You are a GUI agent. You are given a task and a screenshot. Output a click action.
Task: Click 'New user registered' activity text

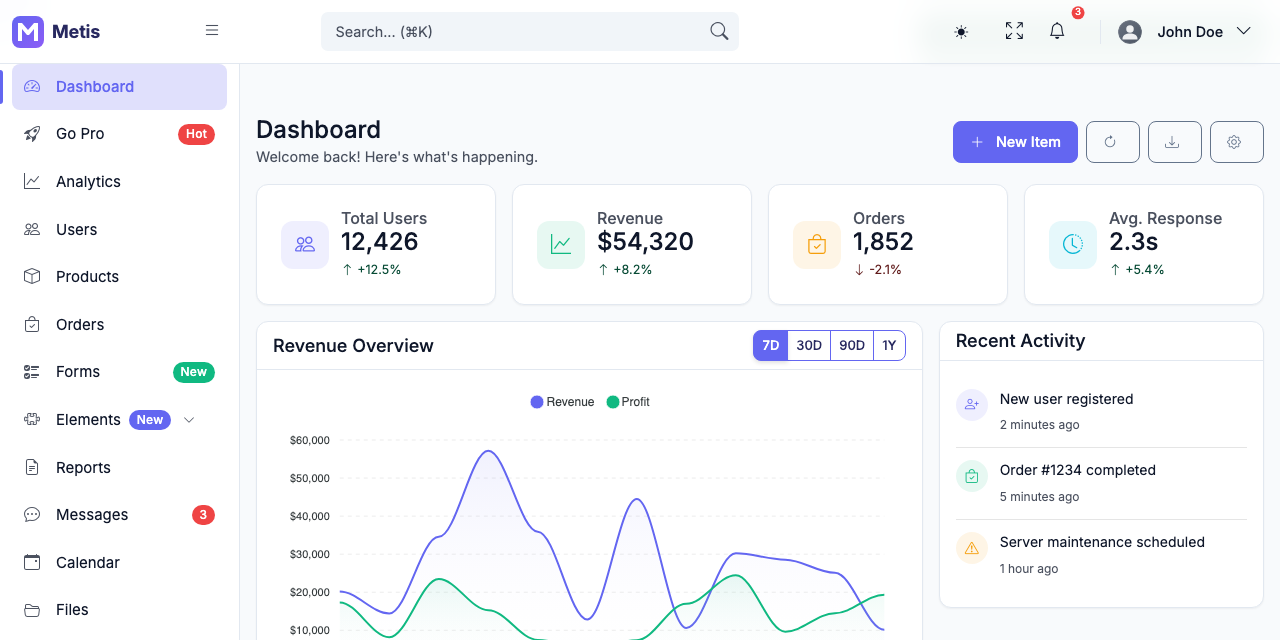1066,399
